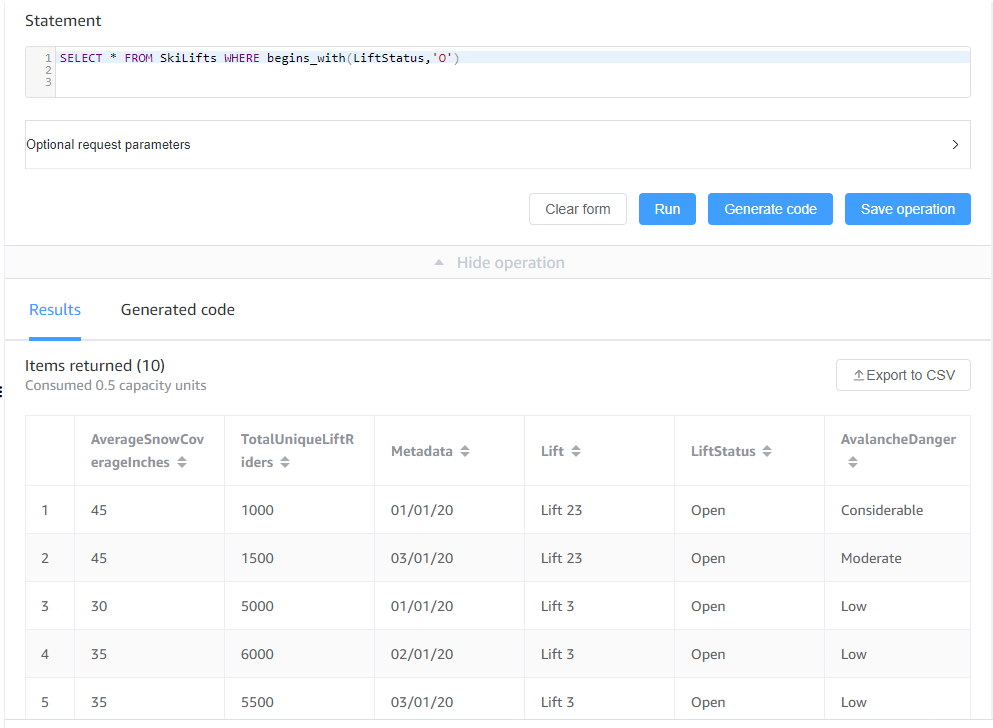Viewport: 993px width, 728px height.
Task: Open the Optional request parameters chevron
Action: (954, 144)
